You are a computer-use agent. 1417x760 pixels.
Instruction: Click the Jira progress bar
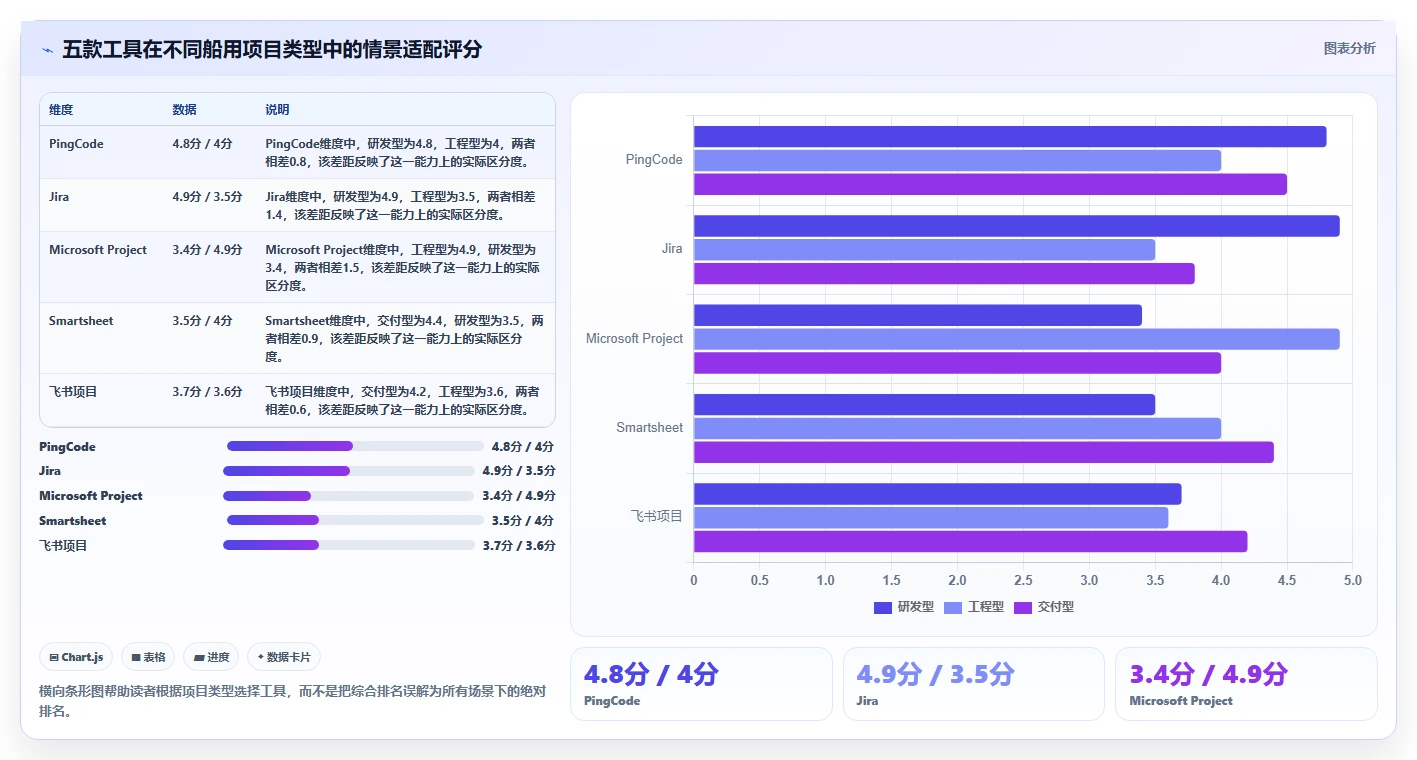click(x=349, y=471)
